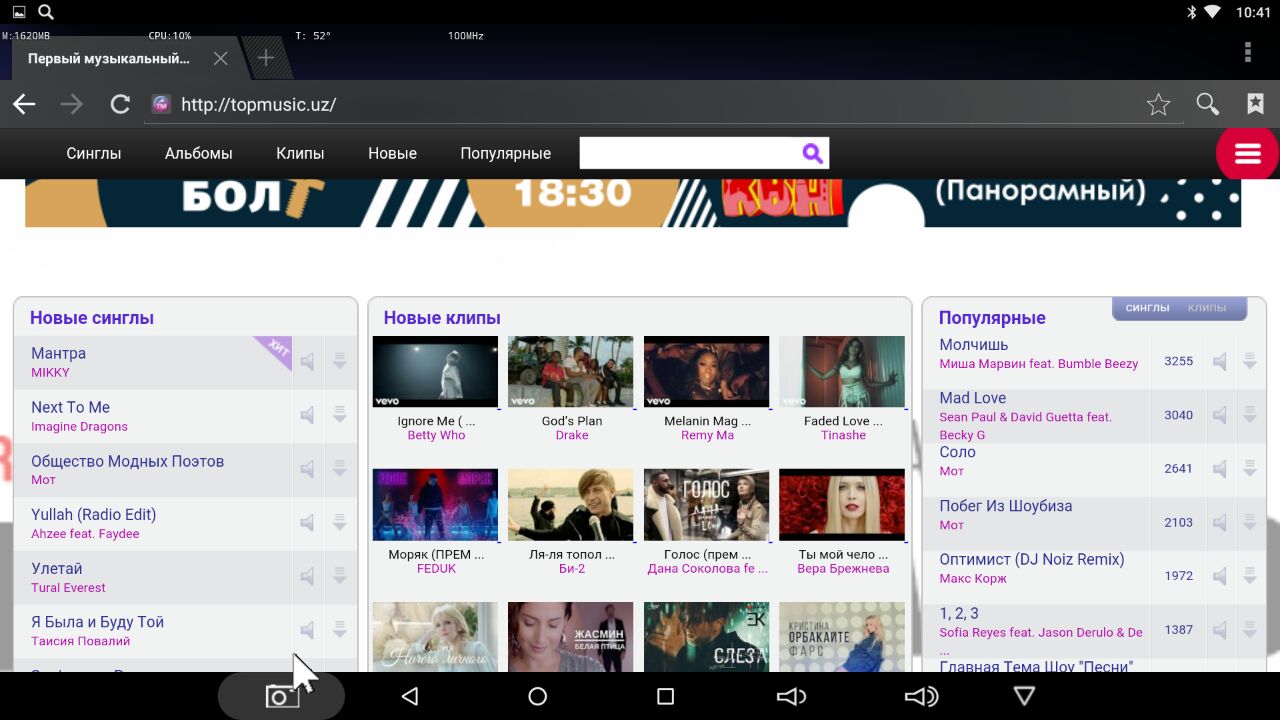The width and height of the screenshot is (1280, 720).
Task: Play Next To Me speaker icon
Action: [x=308, y=415]
